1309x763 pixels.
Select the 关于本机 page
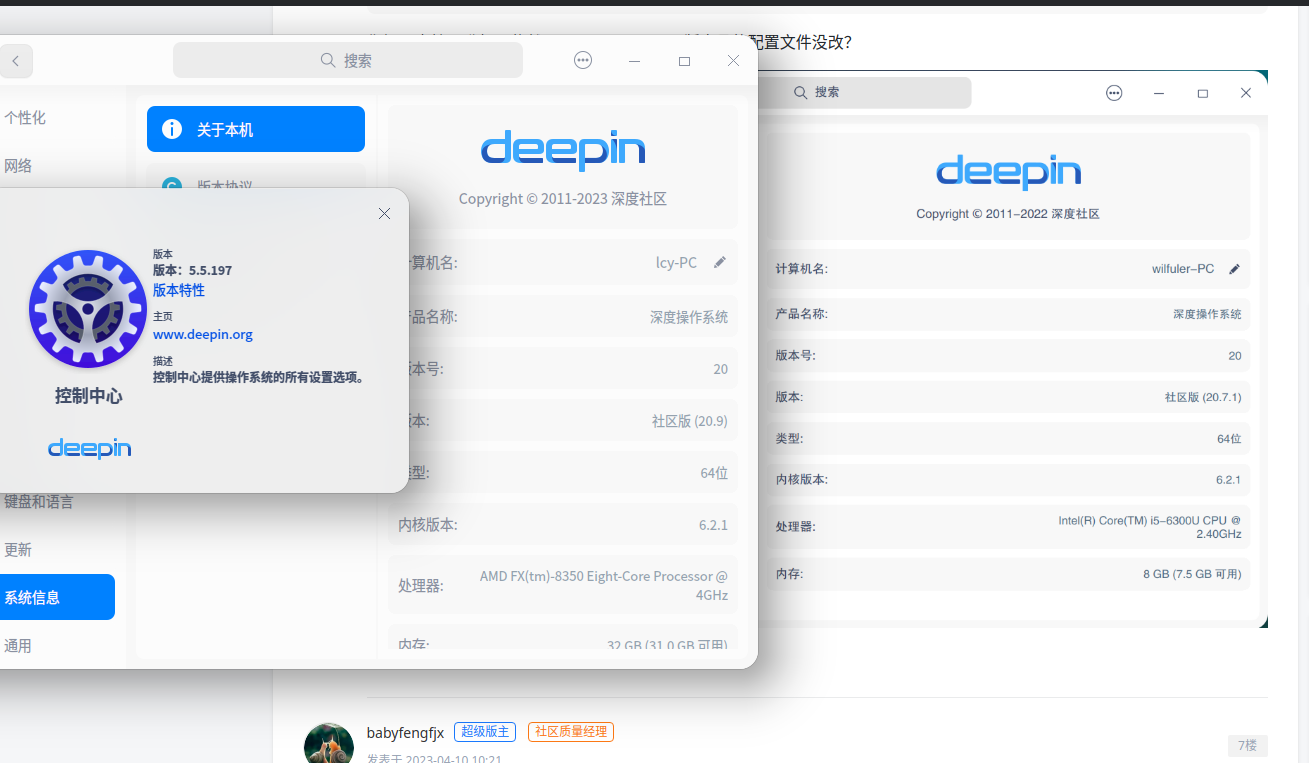[256, 129]
